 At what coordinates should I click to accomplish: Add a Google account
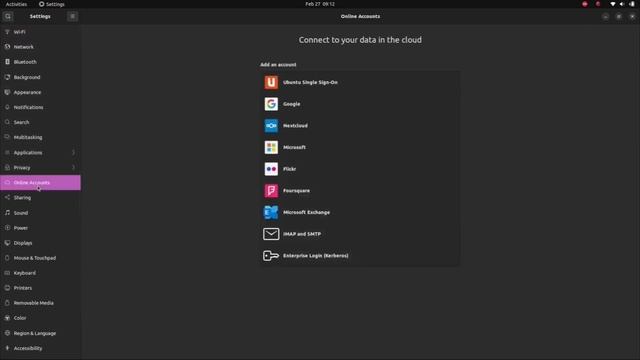[359, 104]
